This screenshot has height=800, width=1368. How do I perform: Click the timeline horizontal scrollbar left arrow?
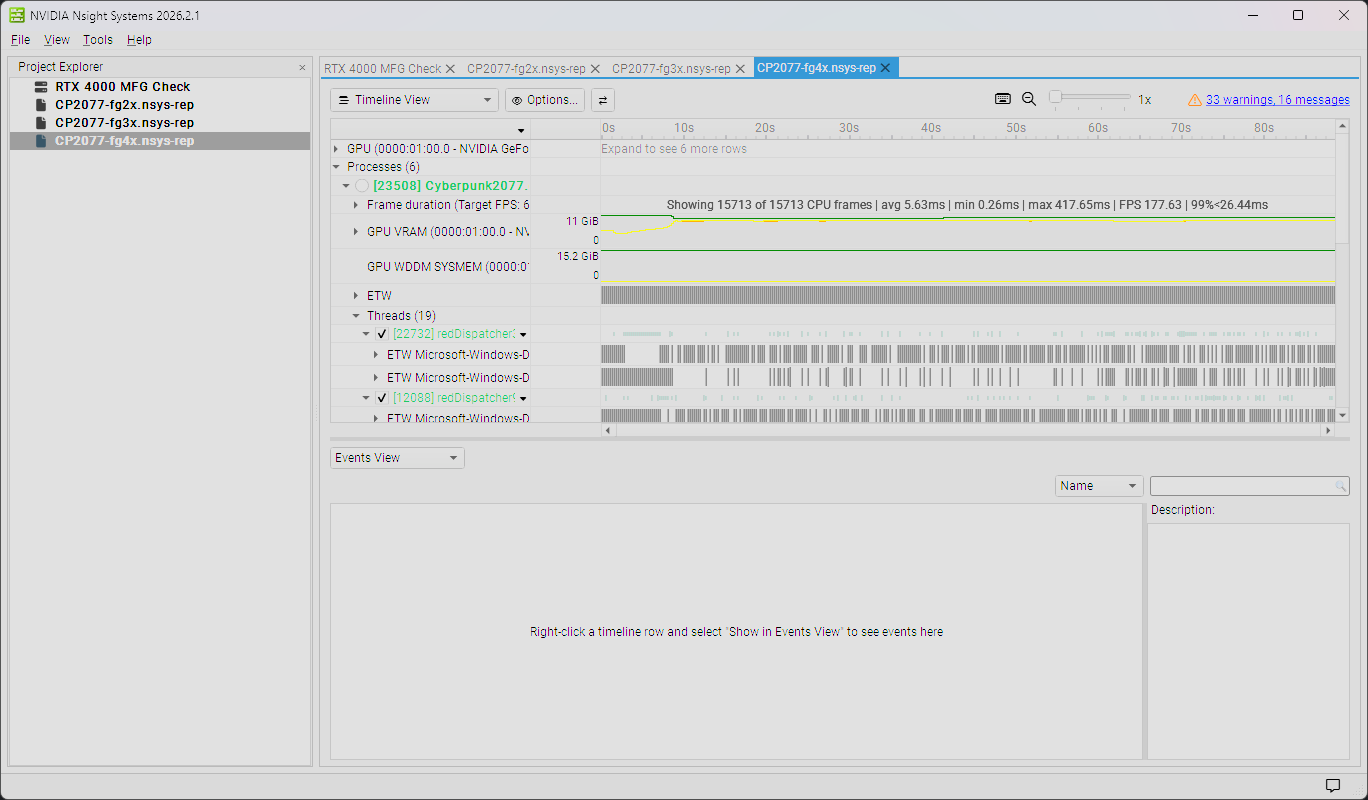[608, 430]
